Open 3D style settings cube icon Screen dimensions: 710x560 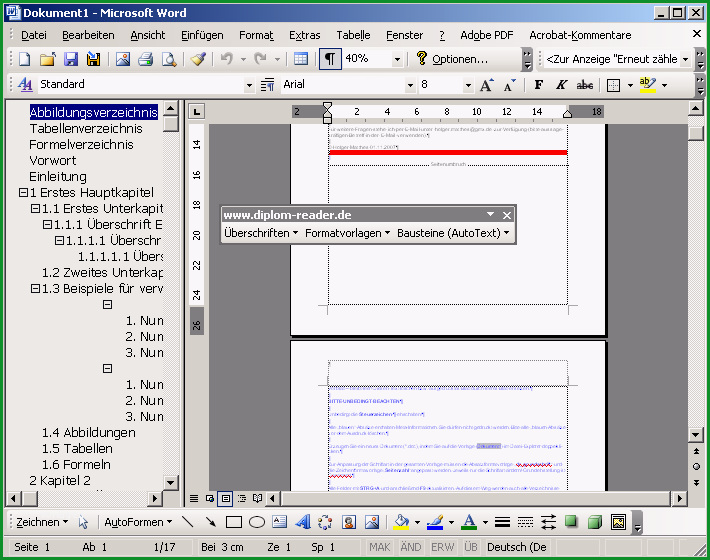tap(595, 522)
